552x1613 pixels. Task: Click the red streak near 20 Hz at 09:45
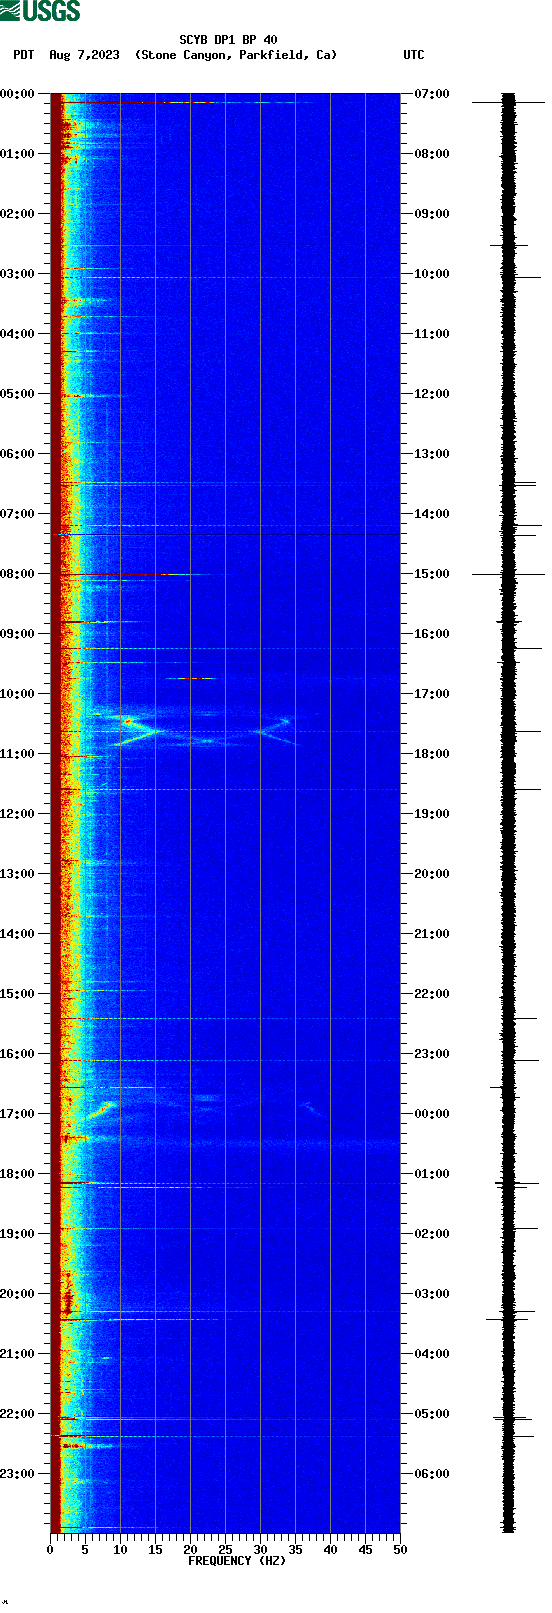tap(195, 678)
